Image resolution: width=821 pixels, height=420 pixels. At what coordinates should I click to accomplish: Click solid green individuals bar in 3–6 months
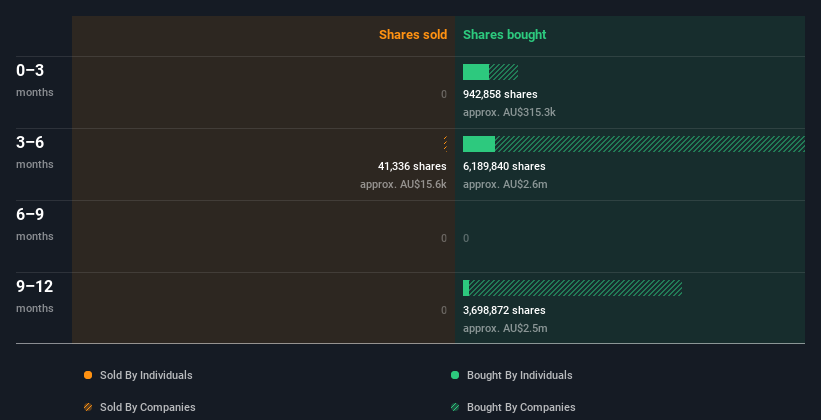[x=479, y=144]
